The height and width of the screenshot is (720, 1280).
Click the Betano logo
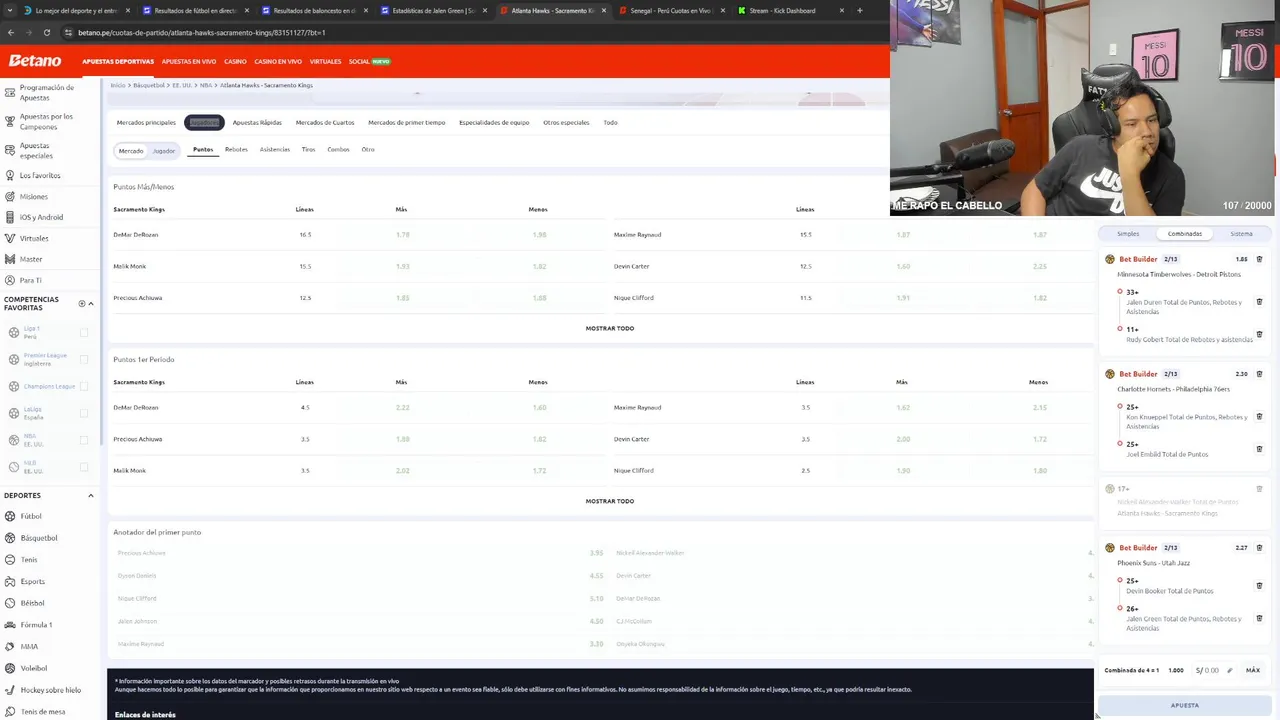[x=35, y=61]
